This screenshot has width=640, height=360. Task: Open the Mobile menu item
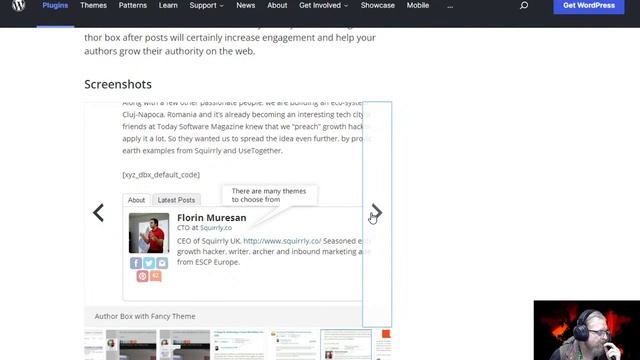point(418,5)
